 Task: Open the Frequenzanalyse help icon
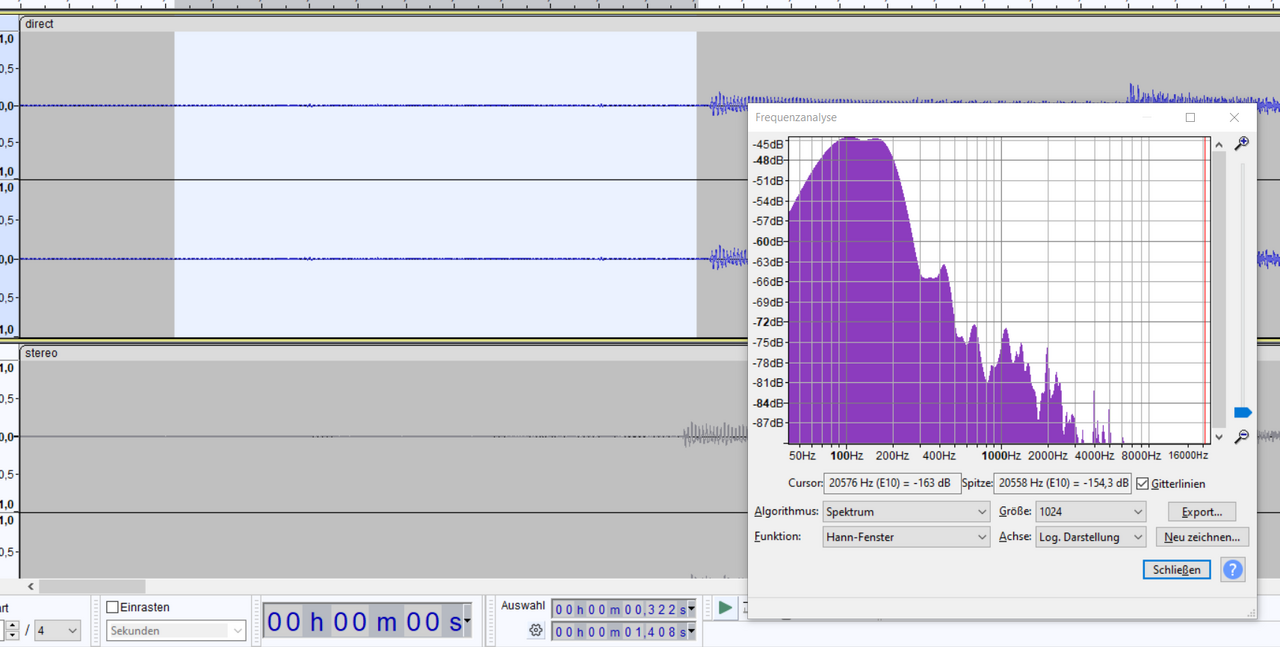(1233, 569)
